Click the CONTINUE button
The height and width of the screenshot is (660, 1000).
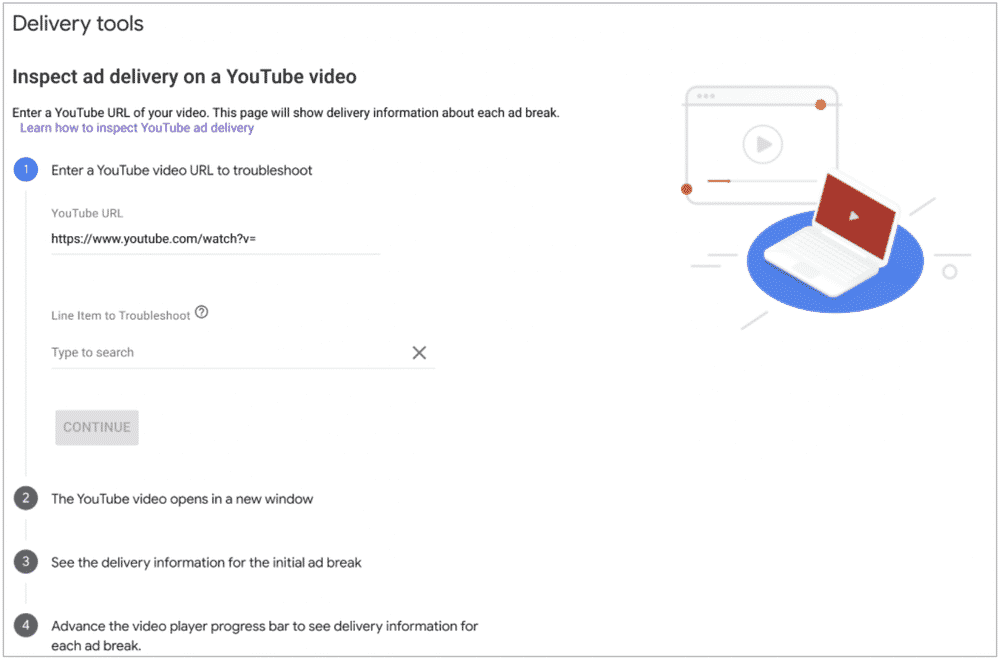[x=97, y=427]
